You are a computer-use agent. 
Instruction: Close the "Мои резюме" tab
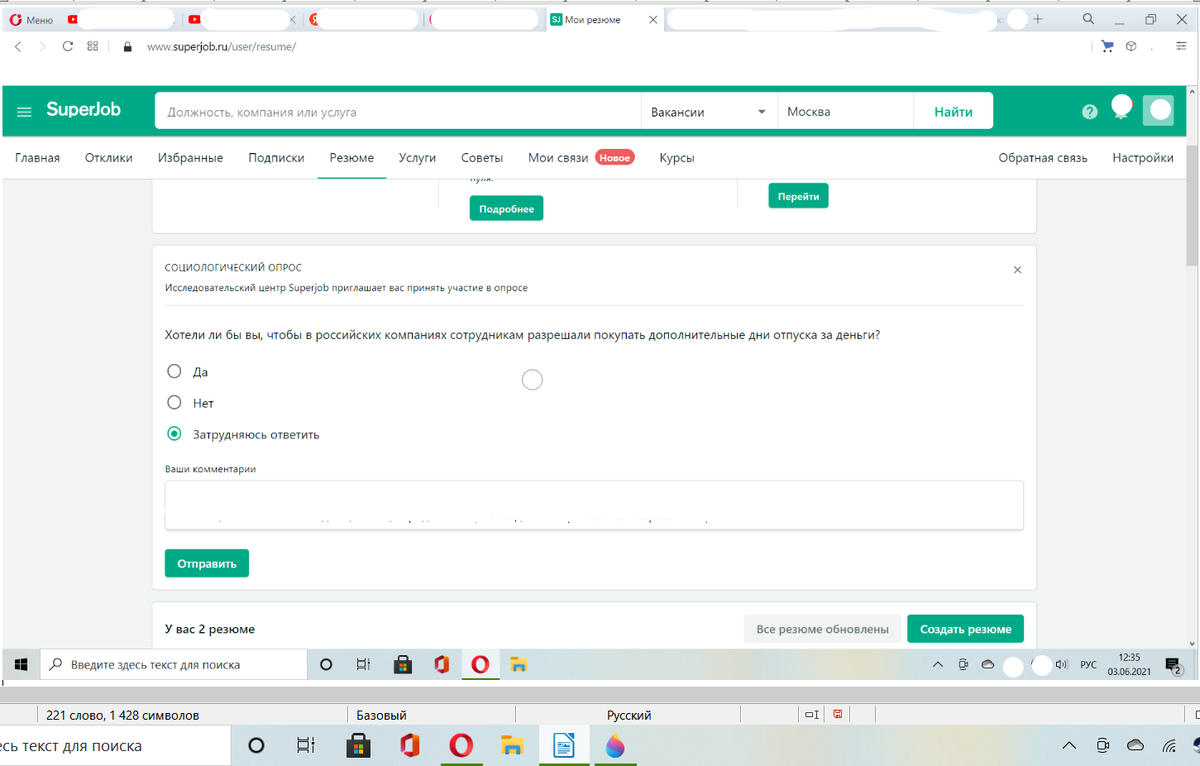tap(653, 20)
